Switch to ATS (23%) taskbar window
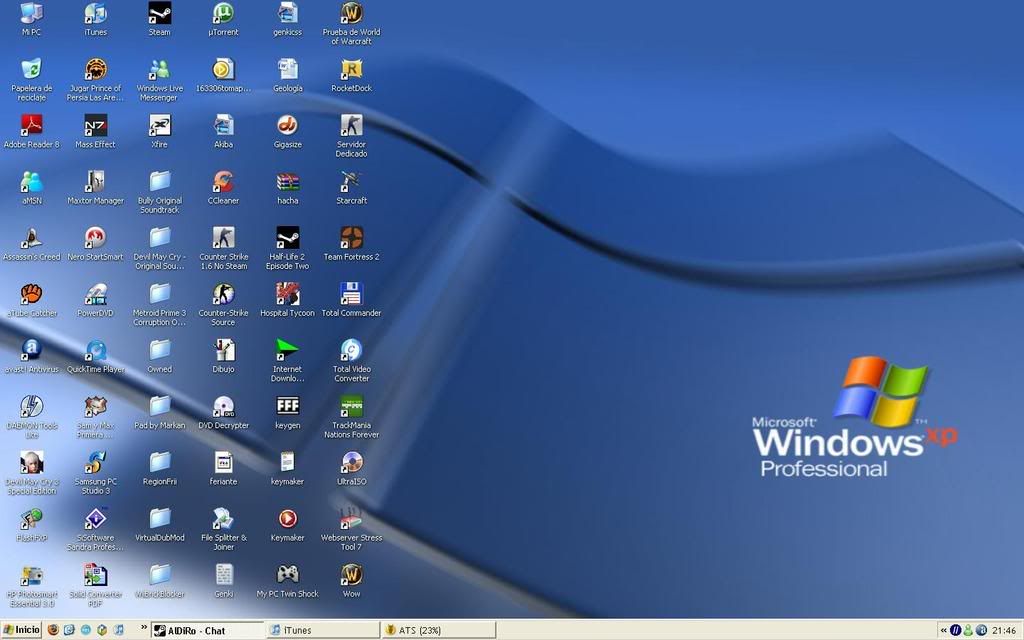 (439, 630)
